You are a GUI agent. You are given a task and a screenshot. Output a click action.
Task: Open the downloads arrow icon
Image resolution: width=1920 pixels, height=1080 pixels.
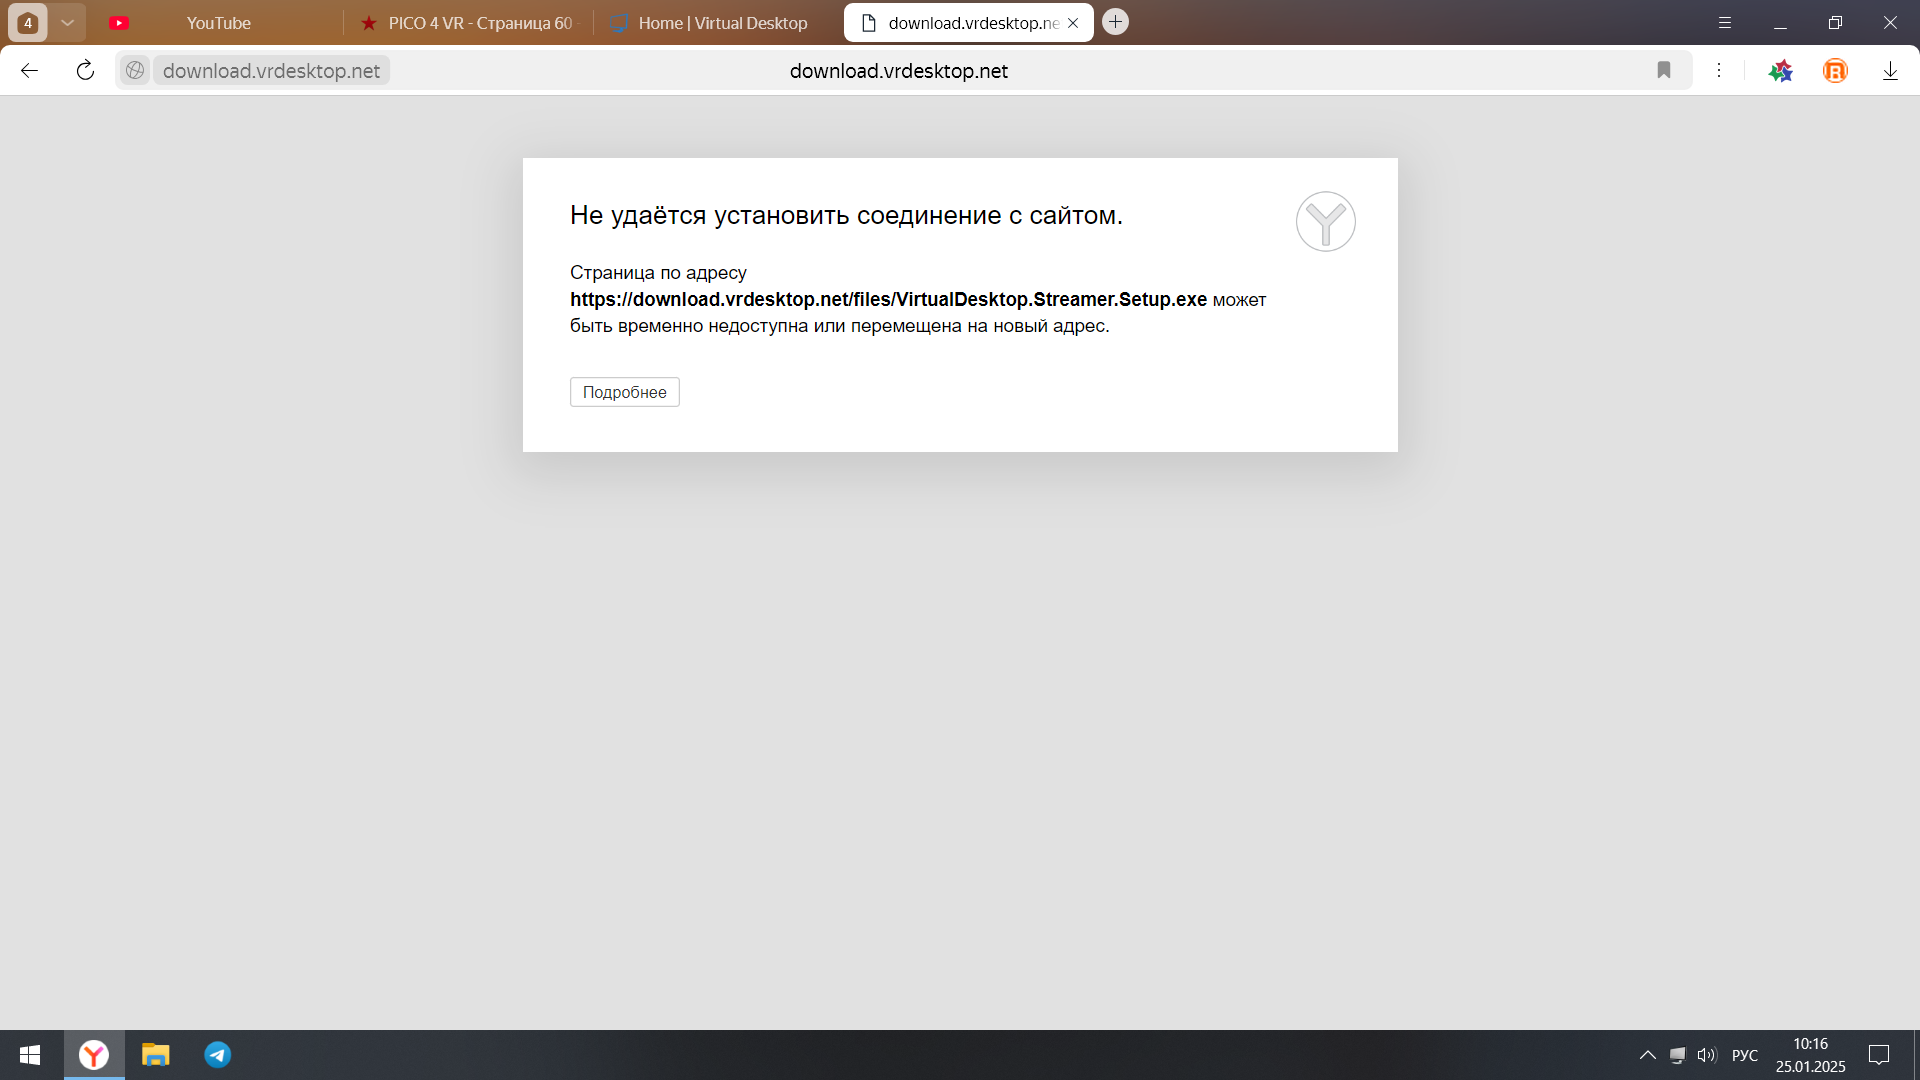1890,71
